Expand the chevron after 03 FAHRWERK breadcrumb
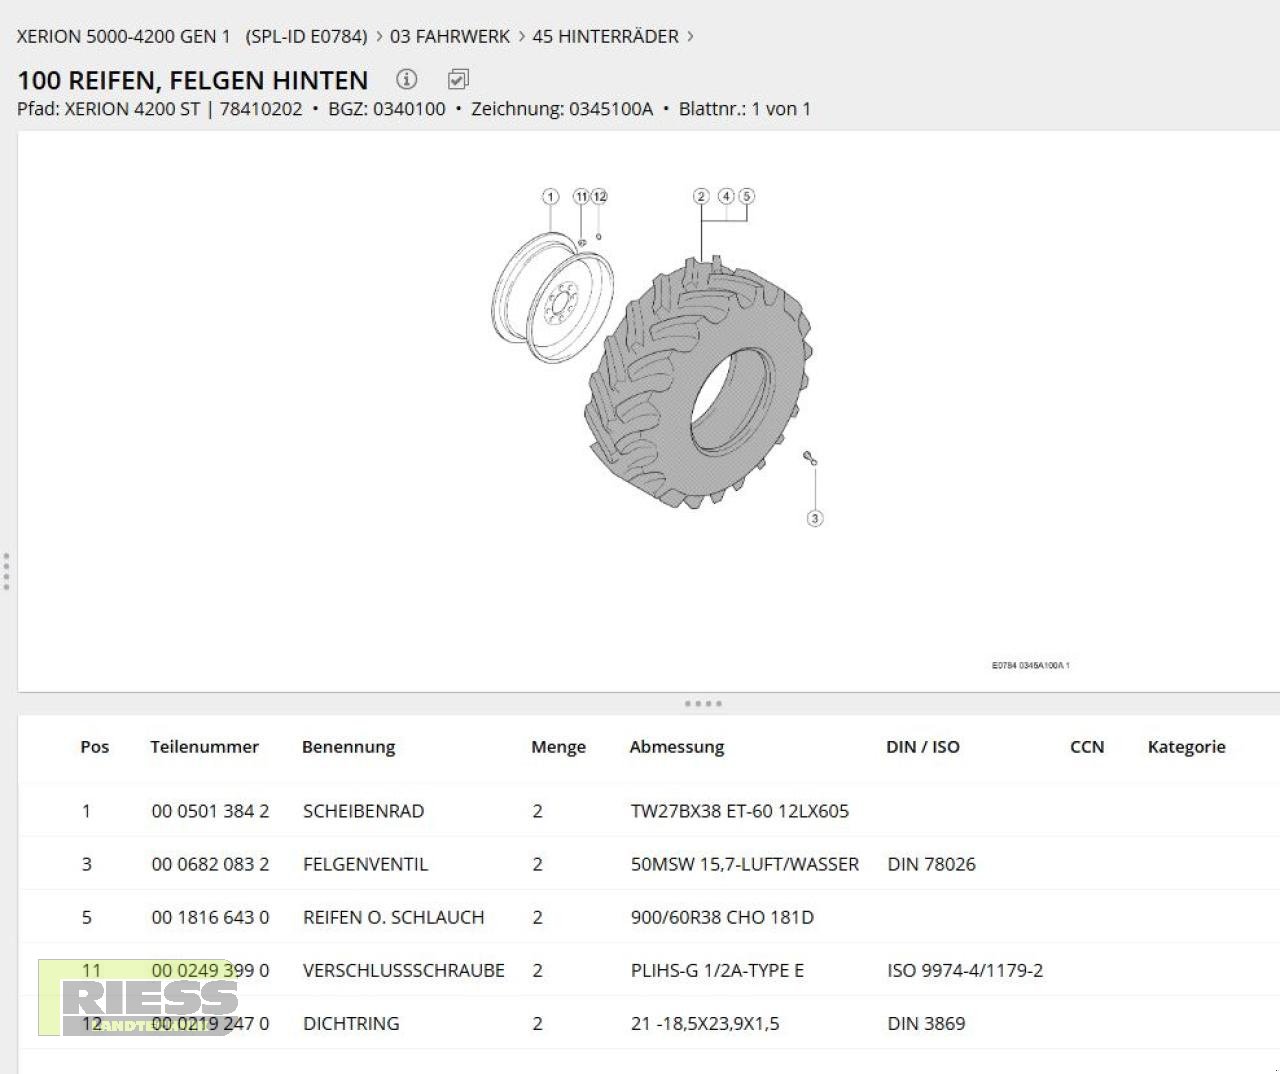This screenshot has width=1280, height=1074. (522, 36)
